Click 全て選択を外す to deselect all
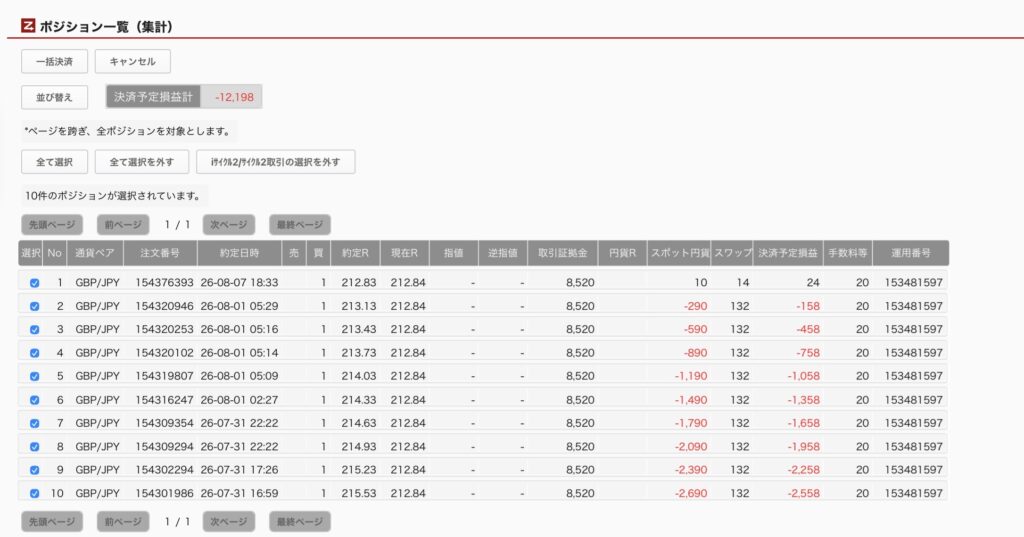The image size is (1024, 537). pos(142,162)
